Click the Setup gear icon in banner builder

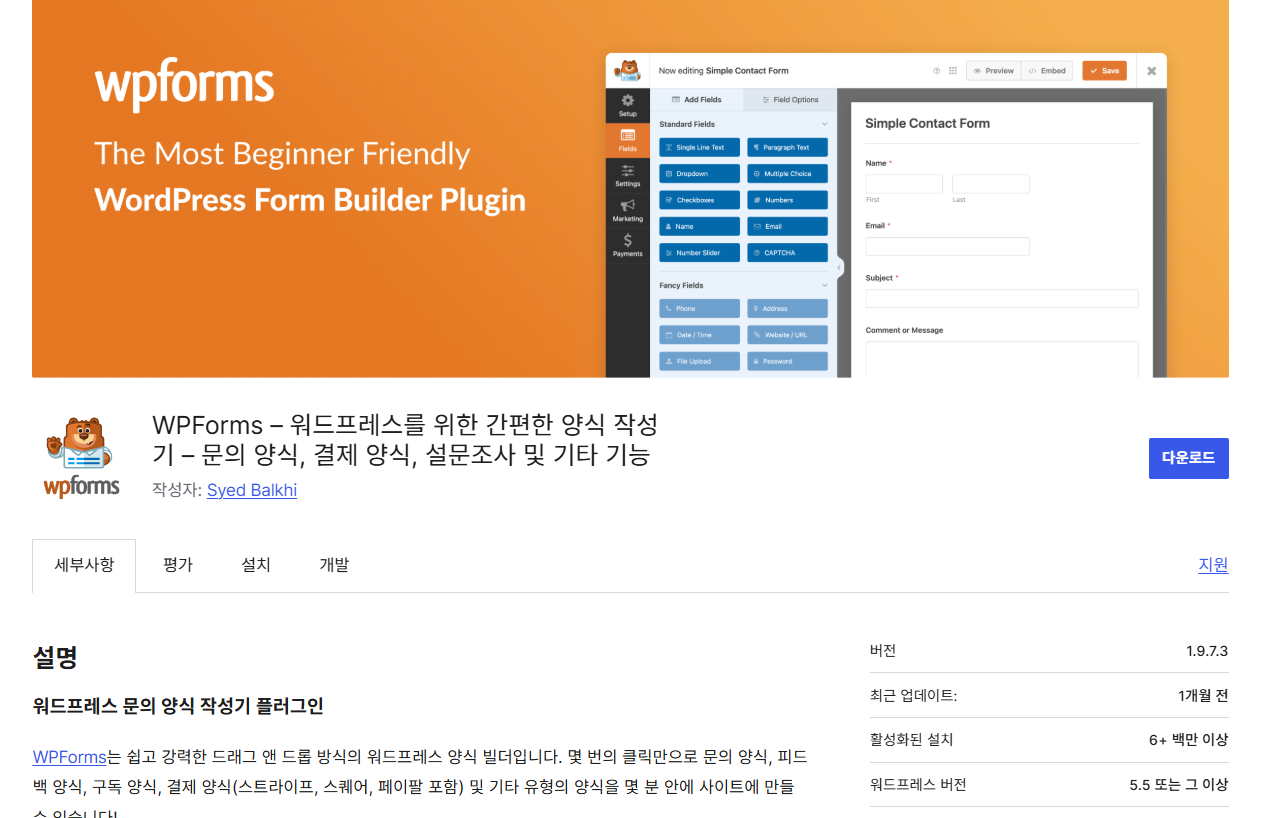tap(627, 100)
